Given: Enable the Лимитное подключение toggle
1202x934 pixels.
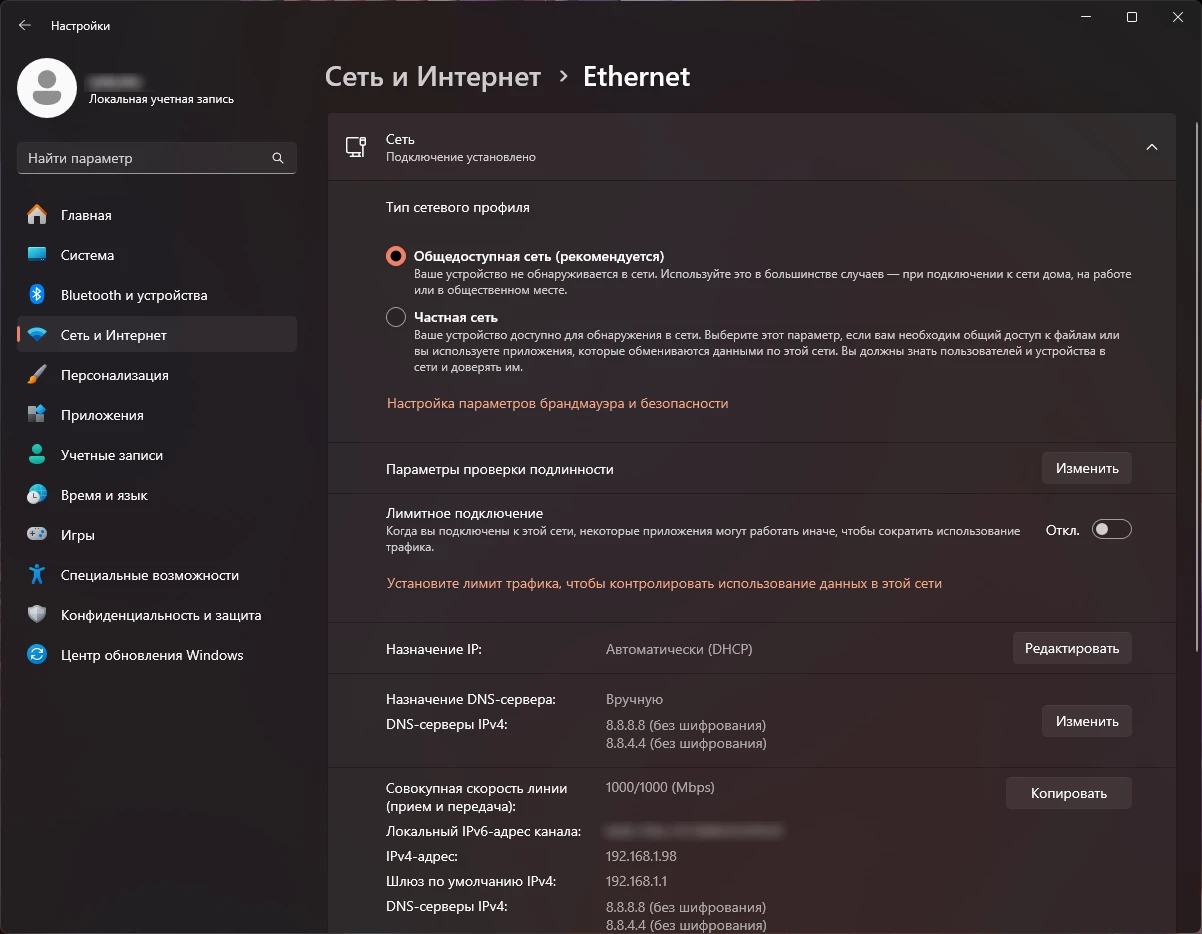Looking at the screenshot, I should tap(1111, 528).
